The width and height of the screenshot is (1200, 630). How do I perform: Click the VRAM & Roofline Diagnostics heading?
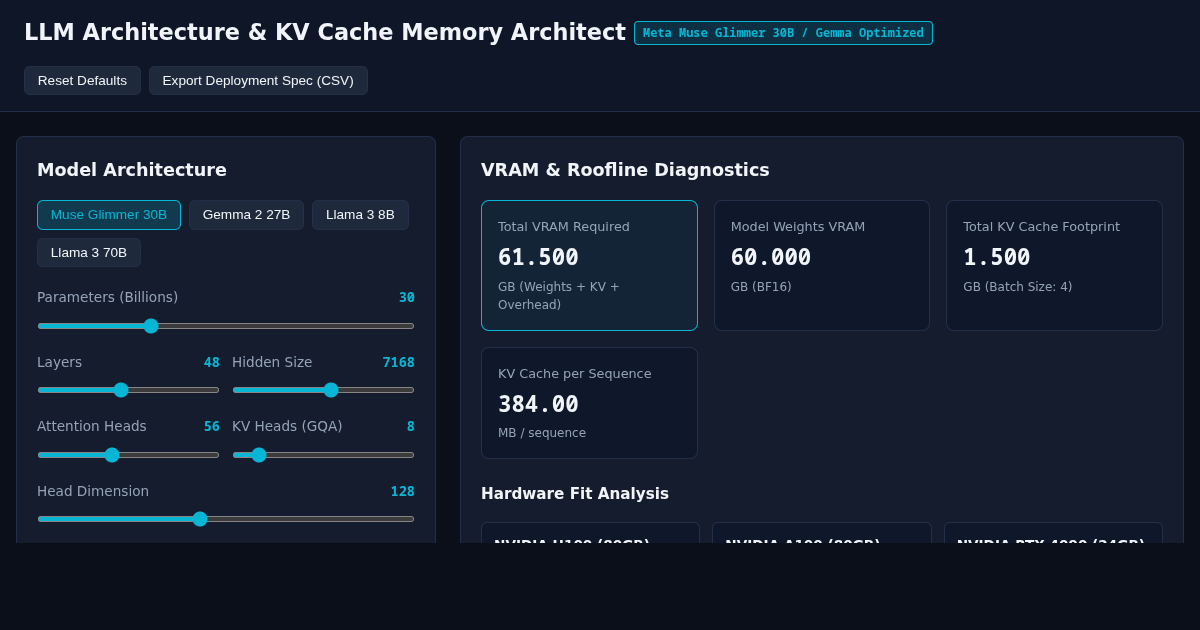625,170
